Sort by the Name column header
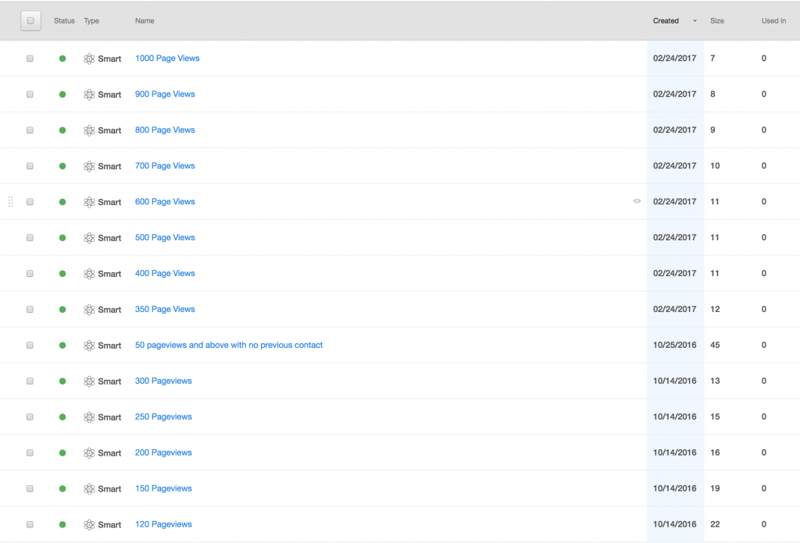 144,21
